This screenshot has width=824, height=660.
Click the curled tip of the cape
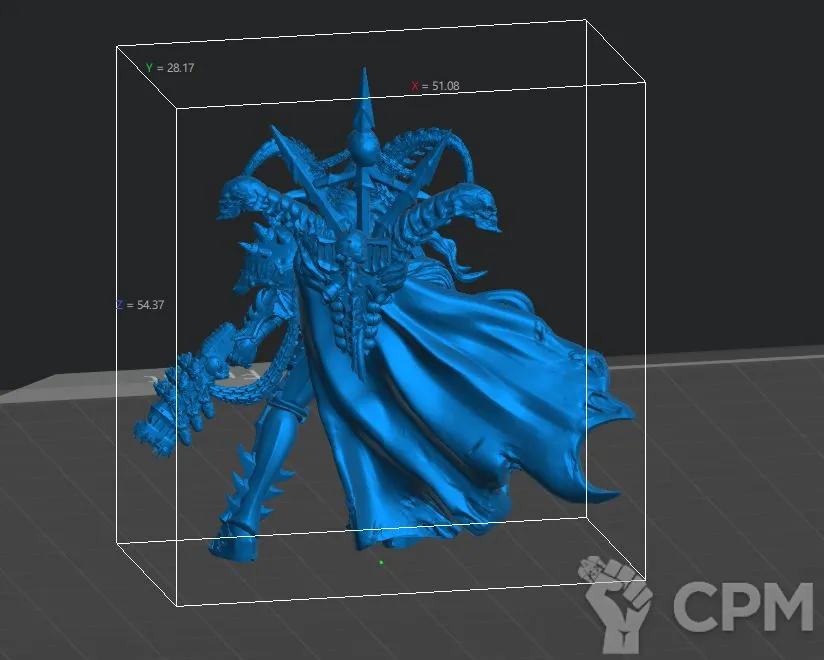click(600, 492)
